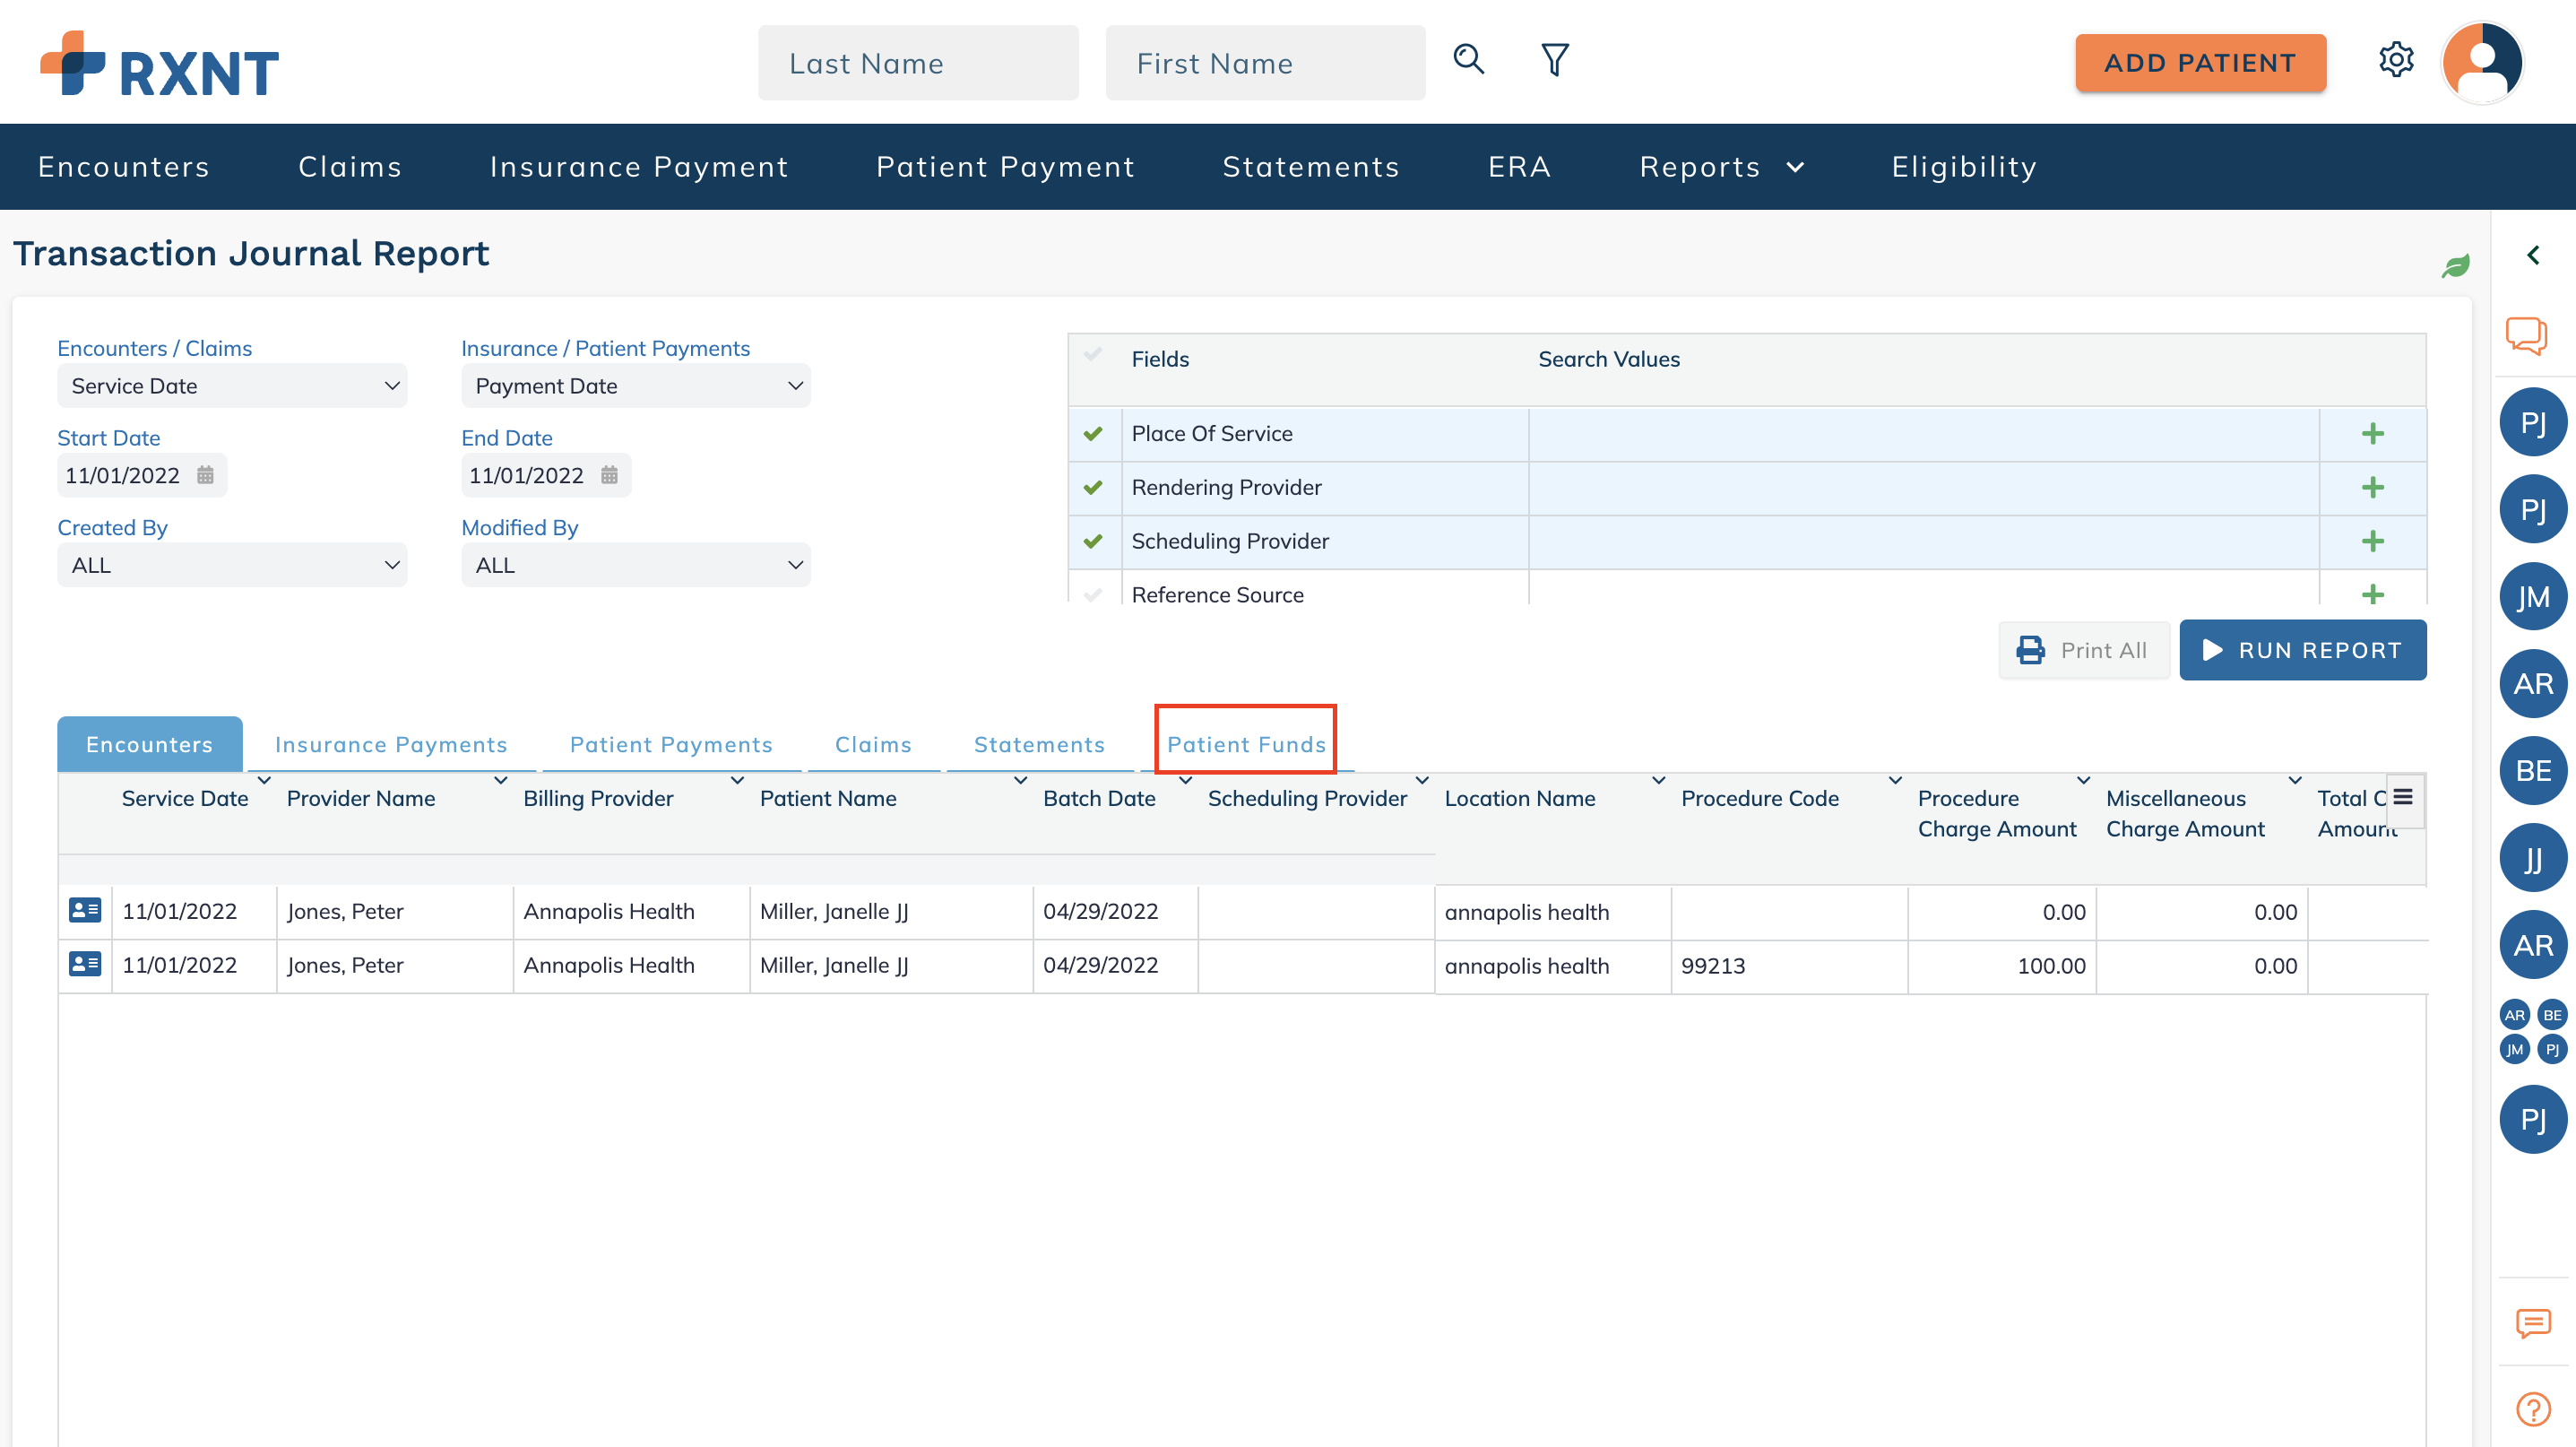Uncheck the Scheduling Provider field

point(1093,541)
